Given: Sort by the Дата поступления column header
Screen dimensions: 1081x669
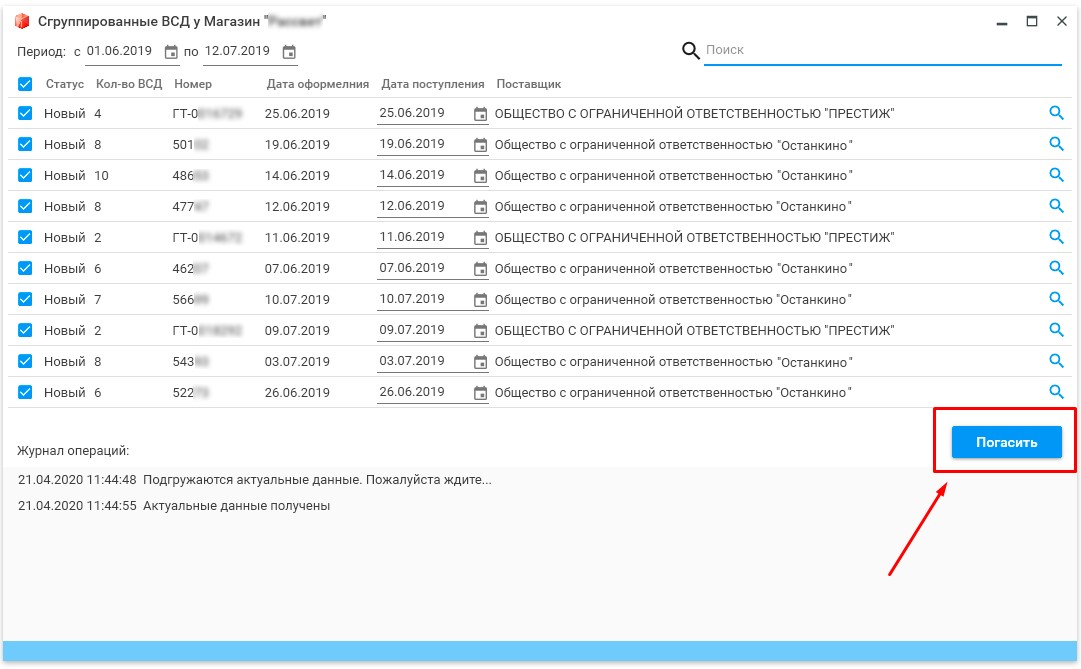Looking at the screenshot, I should pyautogui.click(x=433, y=84).
